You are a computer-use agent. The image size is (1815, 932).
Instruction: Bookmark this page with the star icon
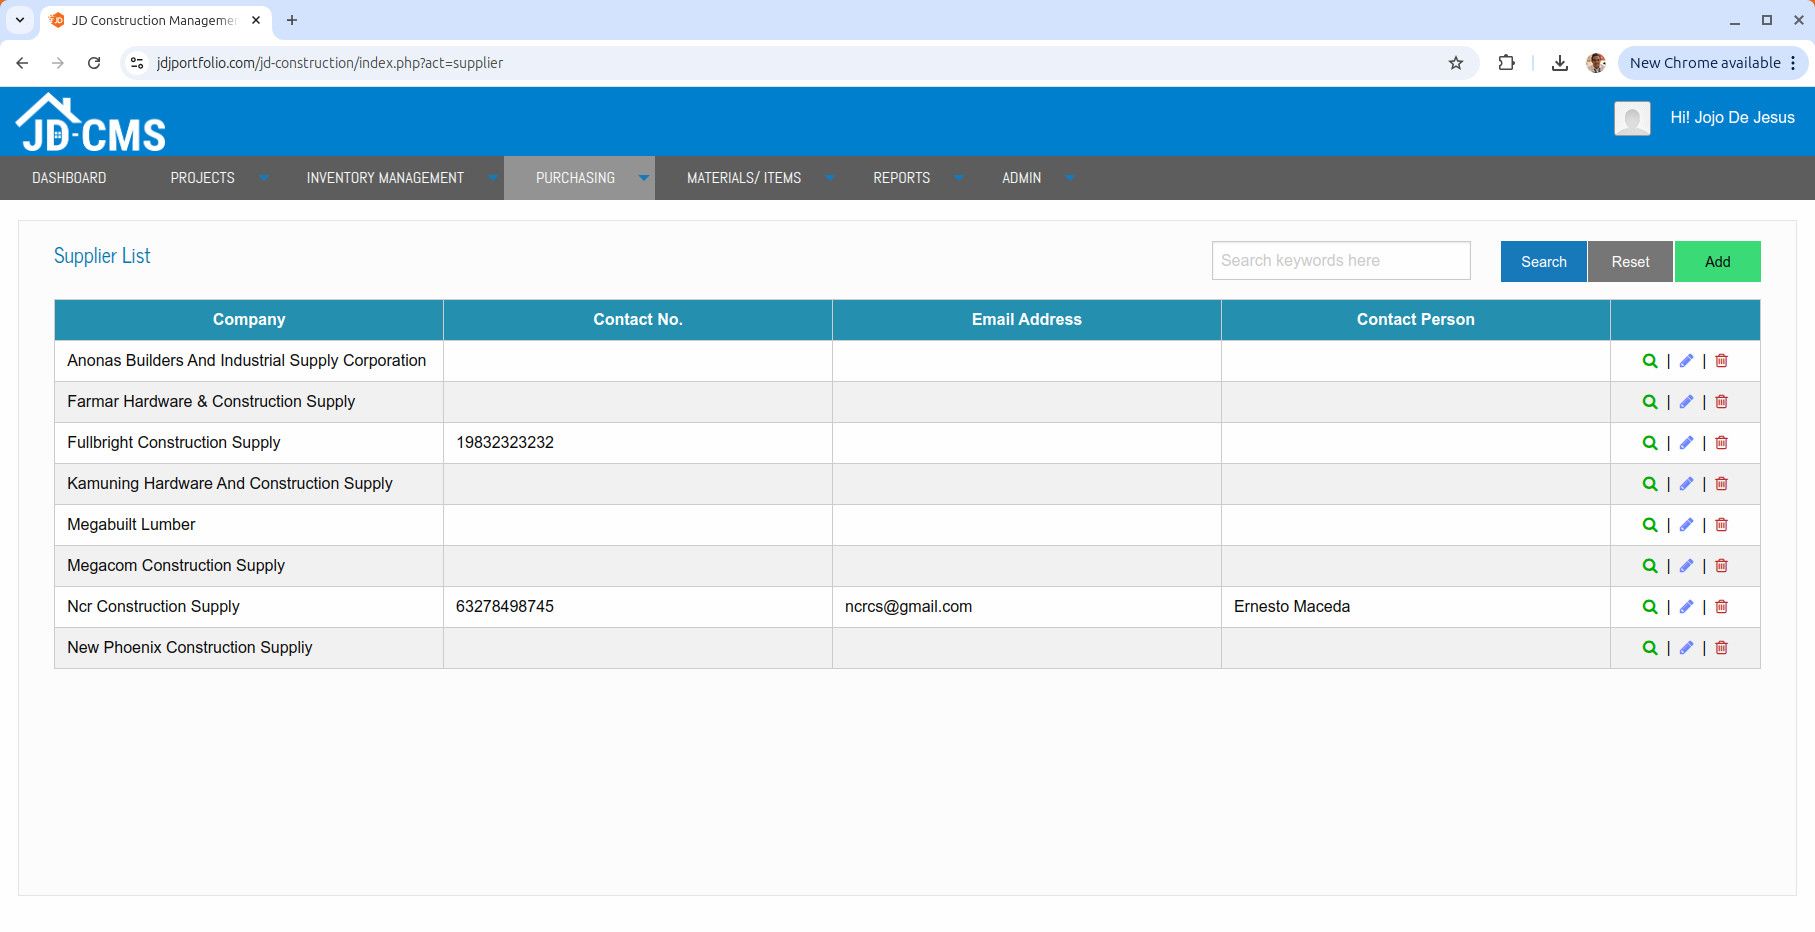click(x=1456, y=63)
